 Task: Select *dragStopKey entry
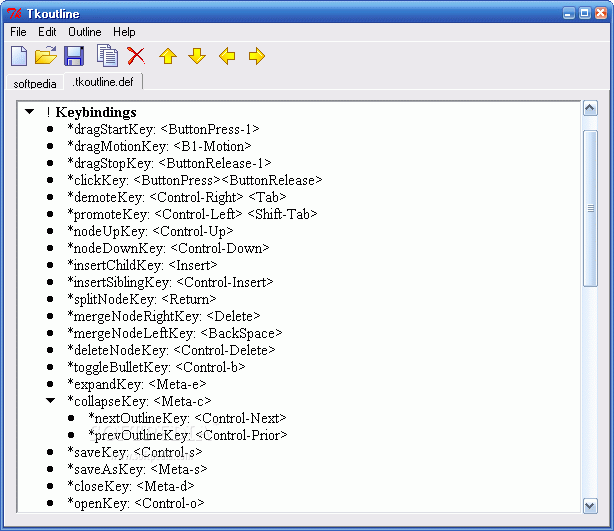(170, 163)
